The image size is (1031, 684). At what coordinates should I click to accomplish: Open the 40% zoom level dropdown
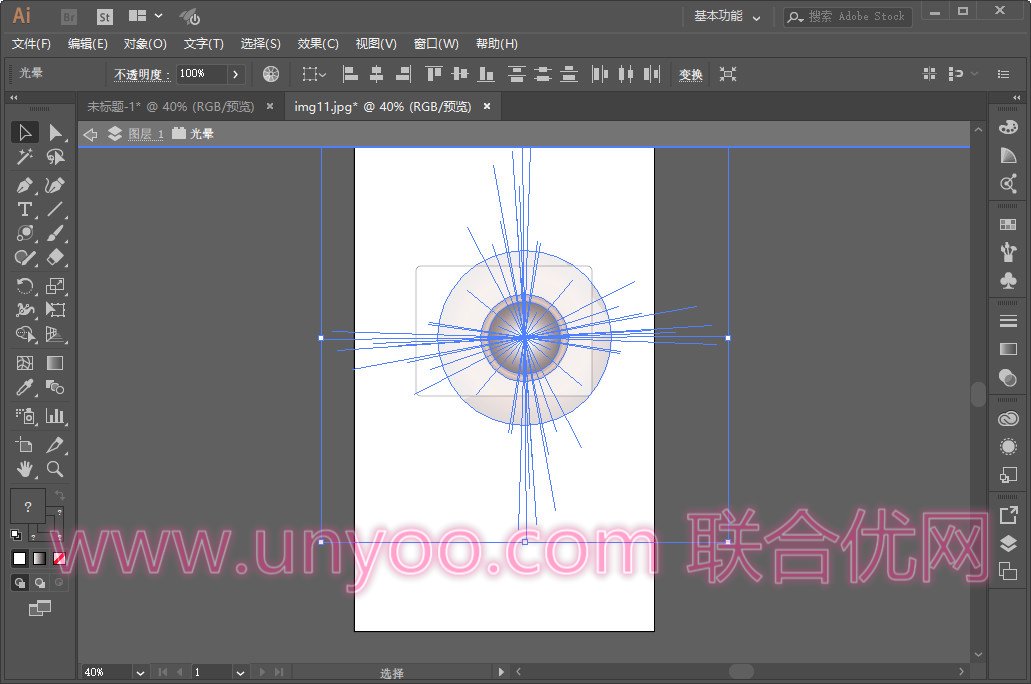140,673
